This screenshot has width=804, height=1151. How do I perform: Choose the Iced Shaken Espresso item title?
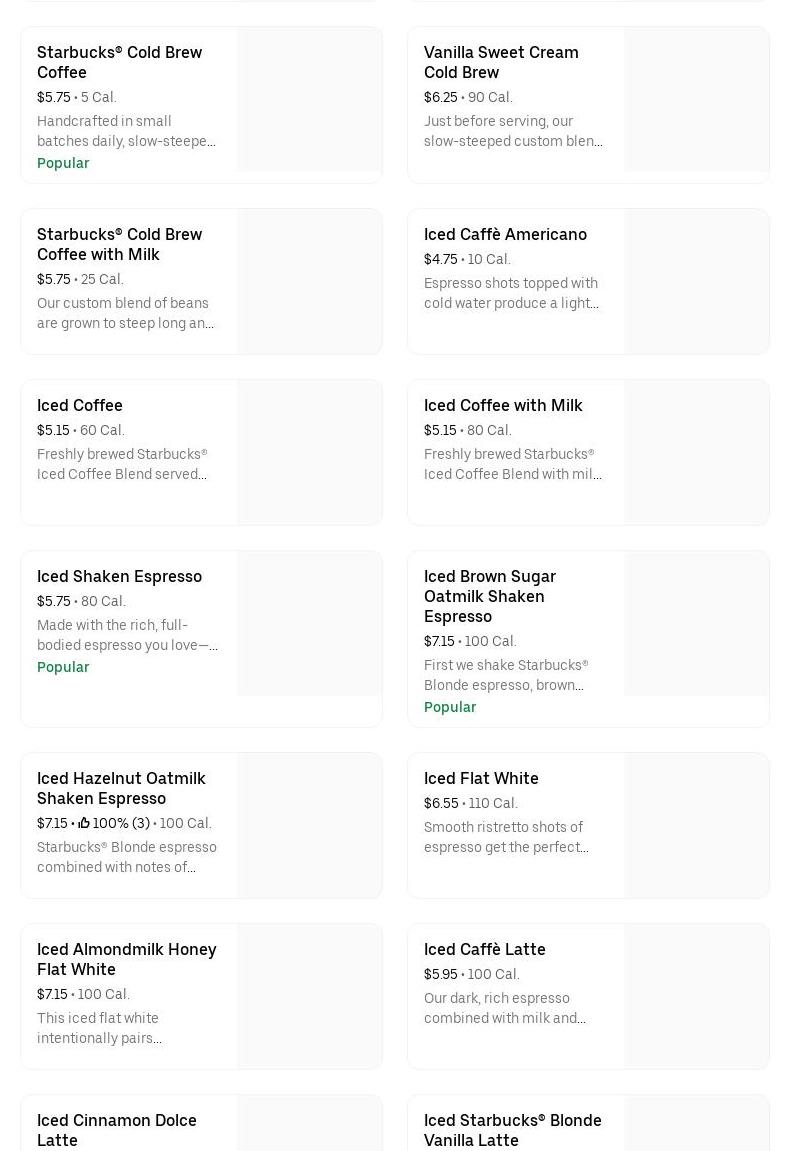point(119,576)
